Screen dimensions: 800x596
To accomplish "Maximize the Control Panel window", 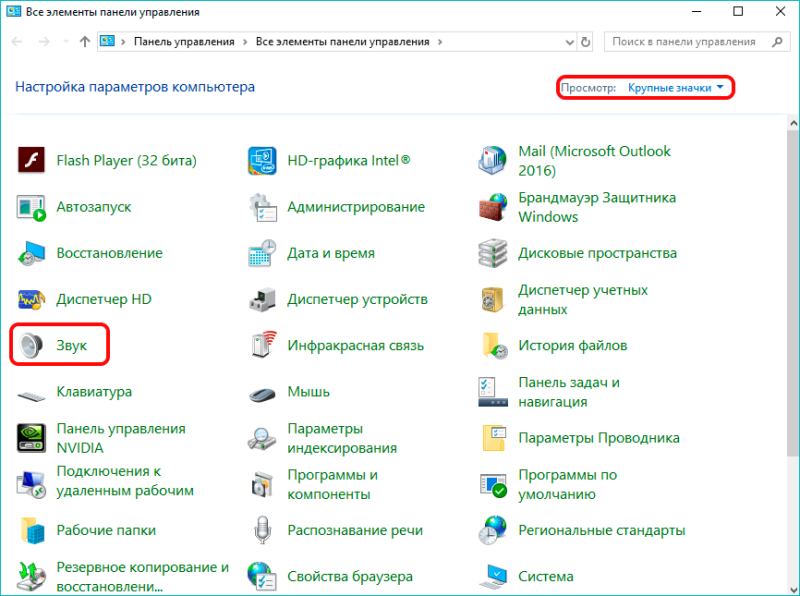I will 738,11.
